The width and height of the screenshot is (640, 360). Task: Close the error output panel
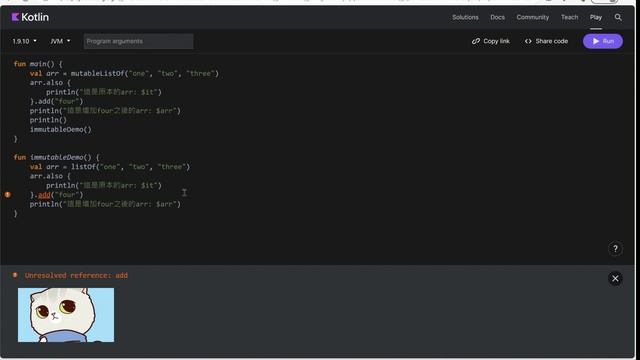(615, 278)
